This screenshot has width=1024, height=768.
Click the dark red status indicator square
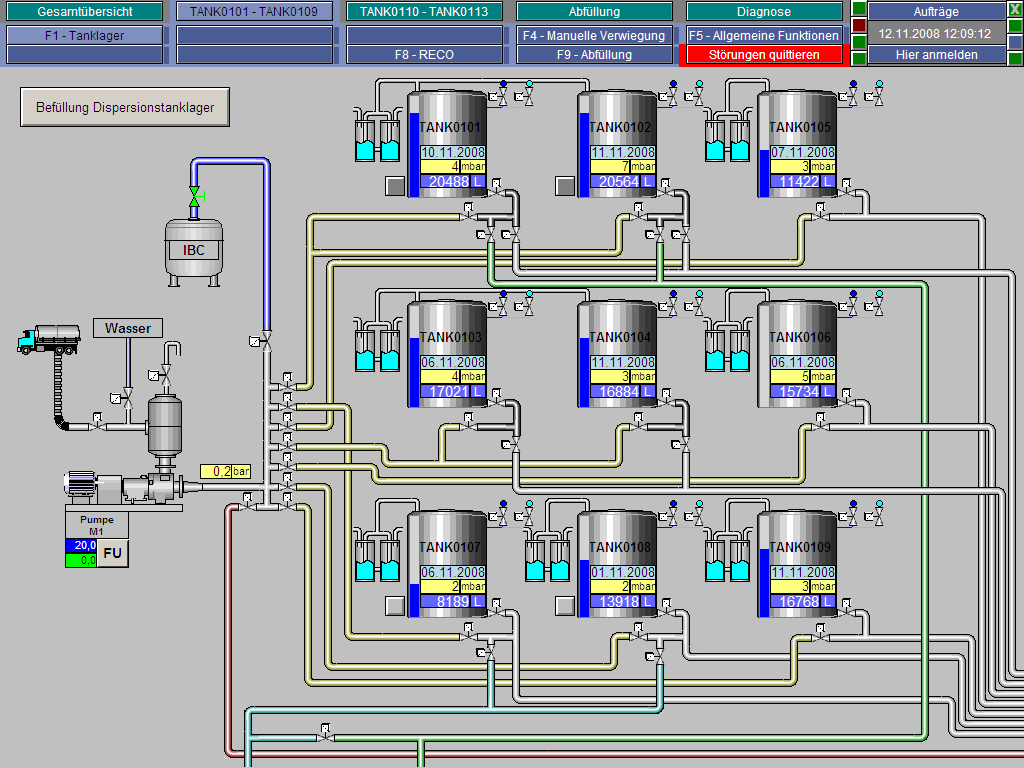[859, 25]
